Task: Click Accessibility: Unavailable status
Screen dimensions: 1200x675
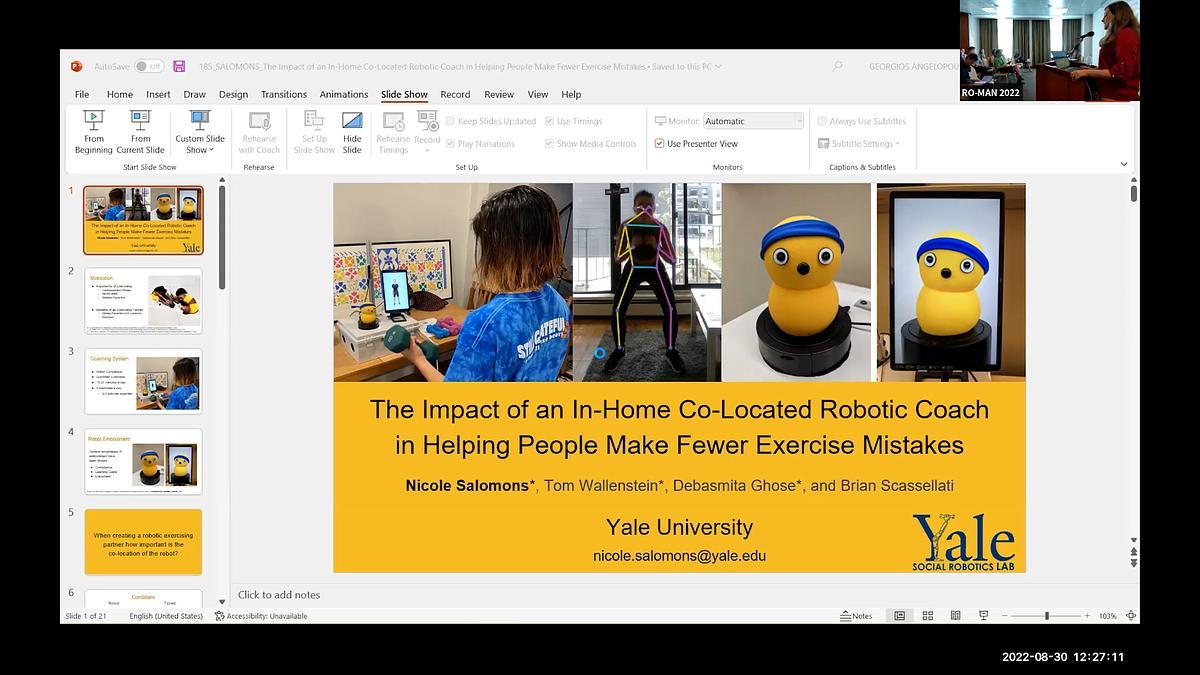Action: tap(261, 616)
